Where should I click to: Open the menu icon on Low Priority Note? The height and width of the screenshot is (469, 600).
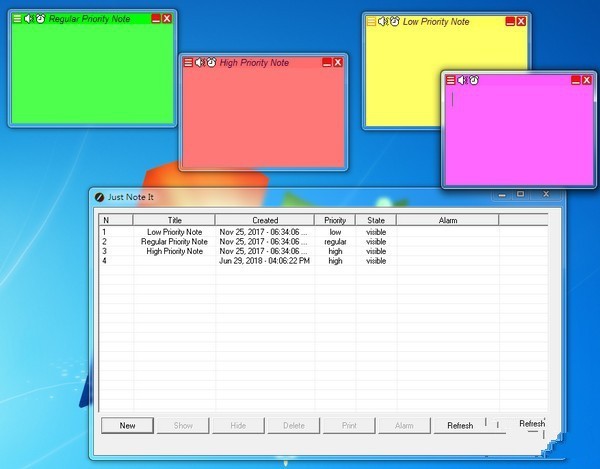(371, 21)
